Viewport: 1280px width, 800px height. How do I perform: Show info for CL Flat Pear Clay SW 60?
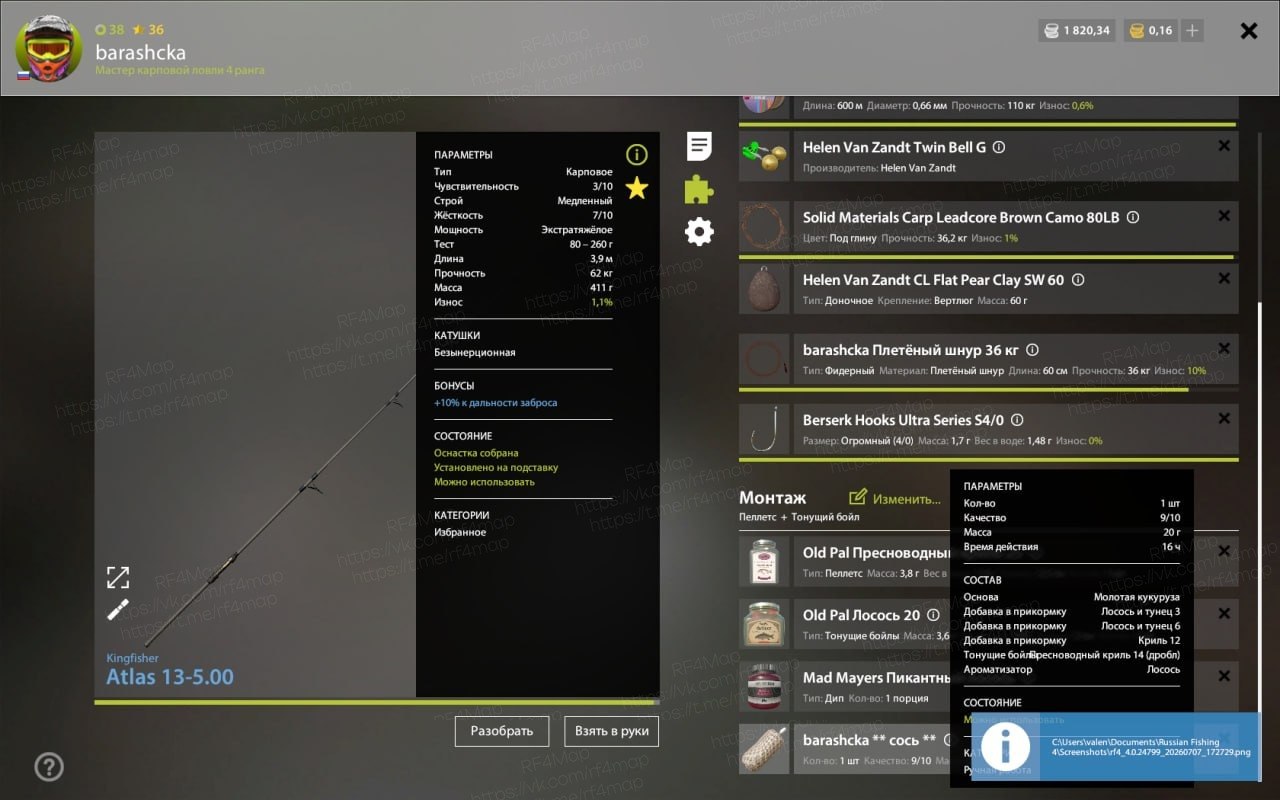point(1078,281)
